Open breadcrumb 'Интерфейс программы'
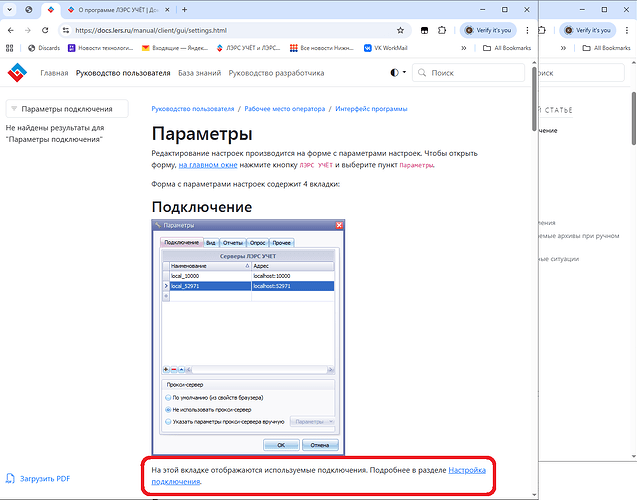Viewport: 637px width, 500px height. click(371, 109)
